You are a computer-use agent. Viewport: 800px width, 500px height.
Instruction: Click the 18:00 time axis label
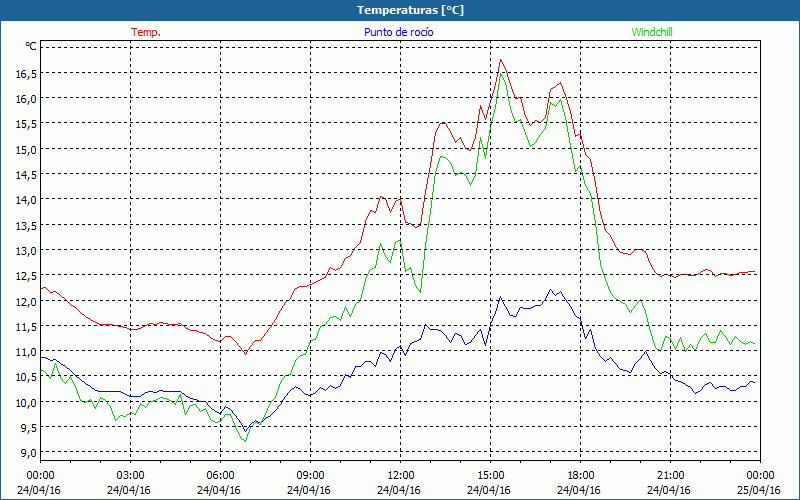581,476
